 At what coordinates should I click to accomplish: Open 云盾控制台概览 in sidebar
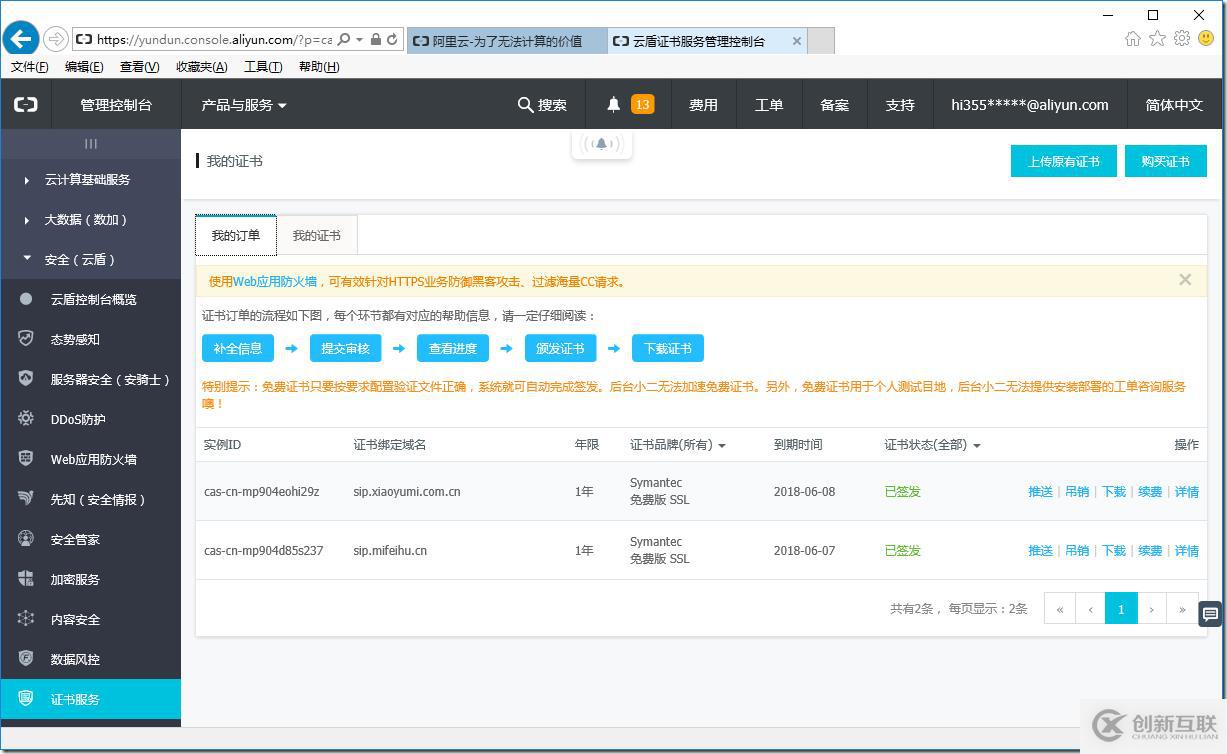coord(90,299)
